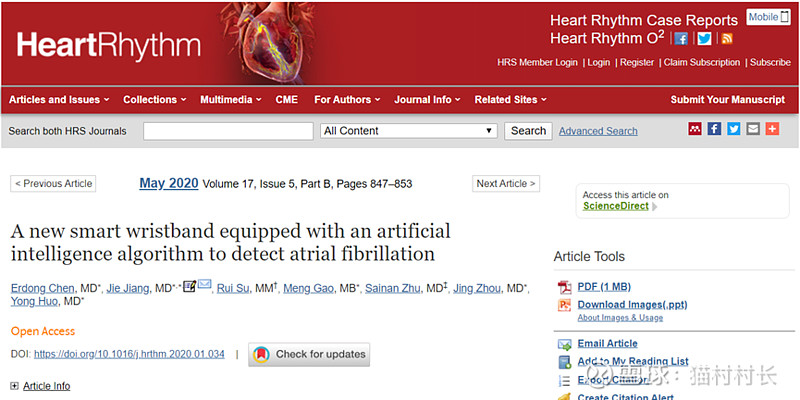Click the Mobile view button

(x=768, y=17)
